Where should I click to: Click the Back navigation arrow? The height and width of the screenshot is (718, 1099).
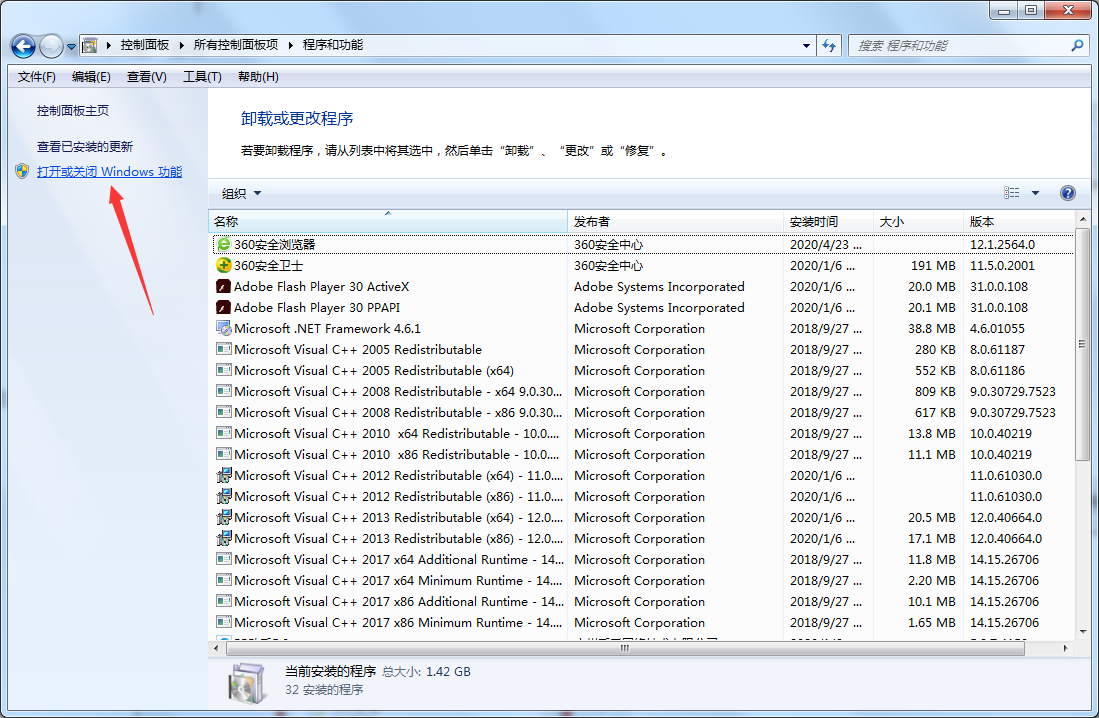point(22,45)
